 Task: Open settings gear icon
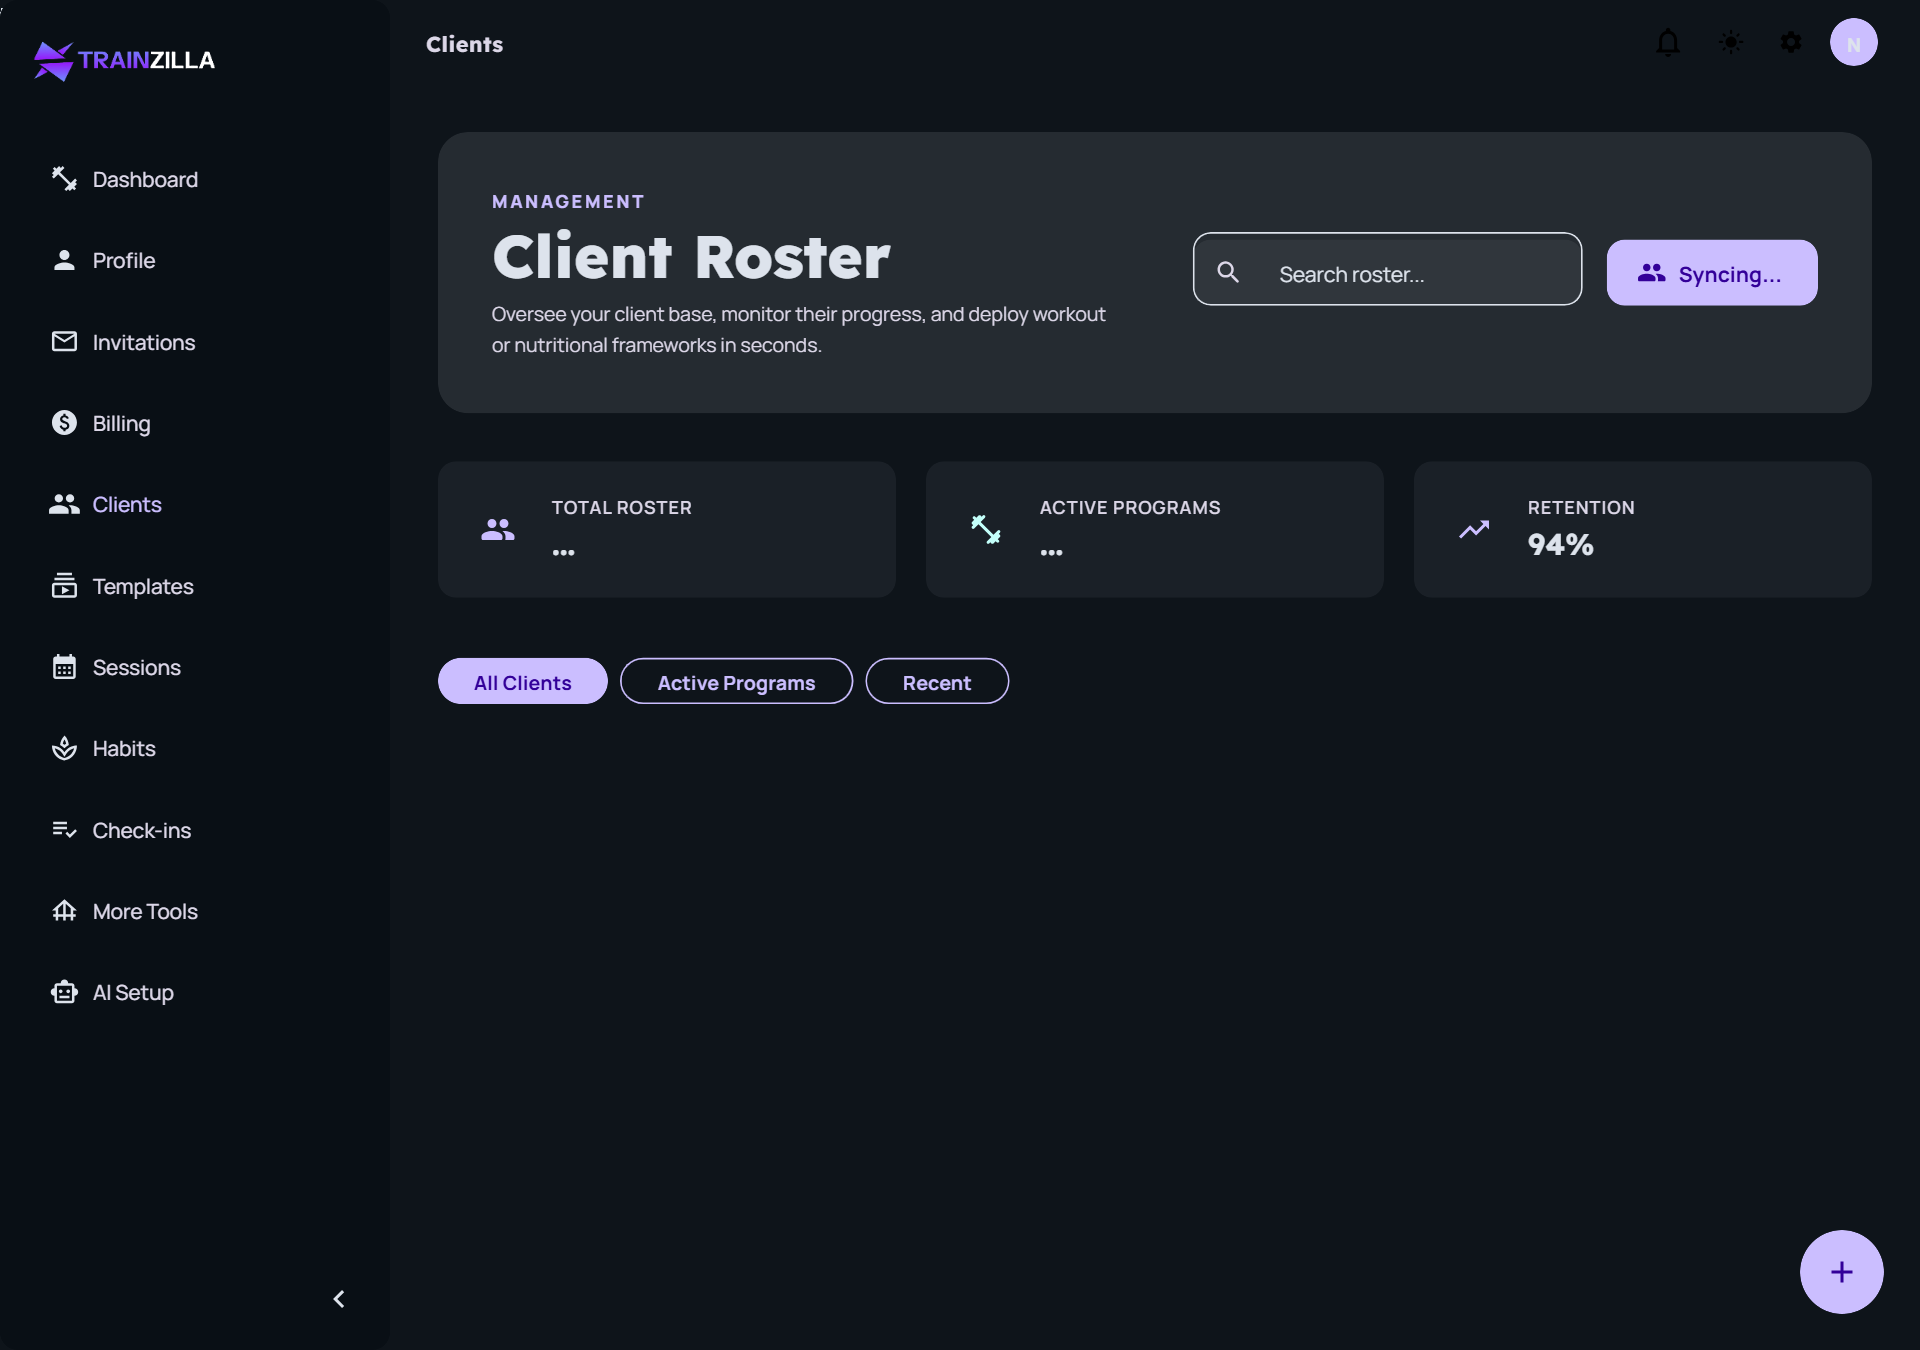[x=1791, y=43]
